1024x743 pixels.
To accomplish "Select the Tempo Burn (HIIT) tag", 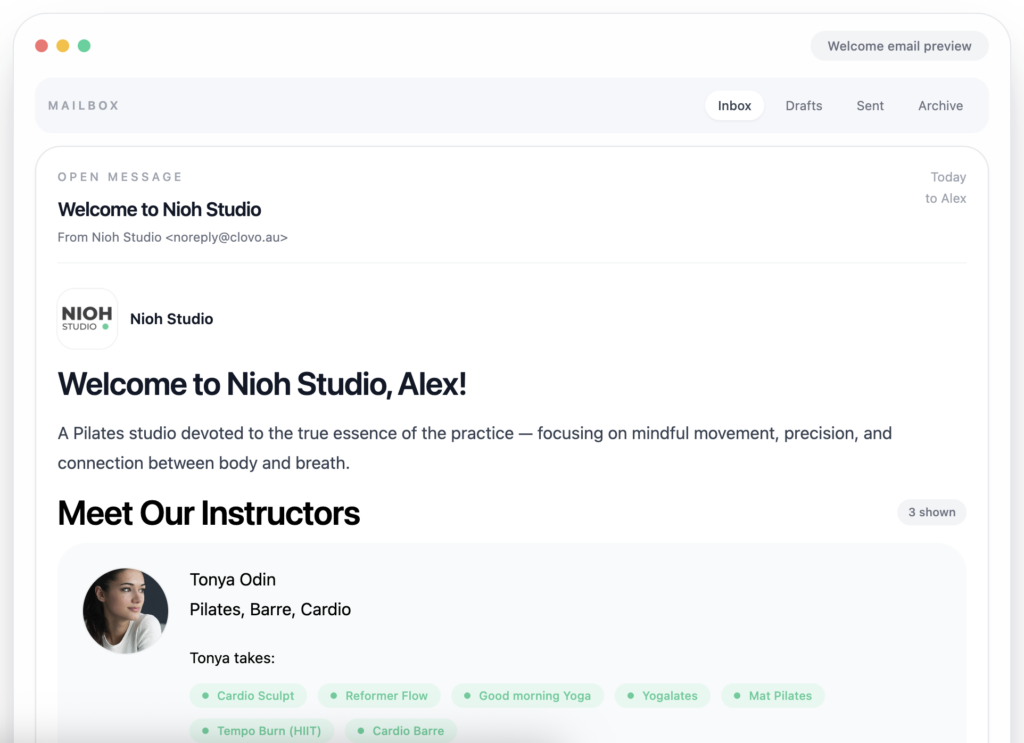I will [261, 731].
